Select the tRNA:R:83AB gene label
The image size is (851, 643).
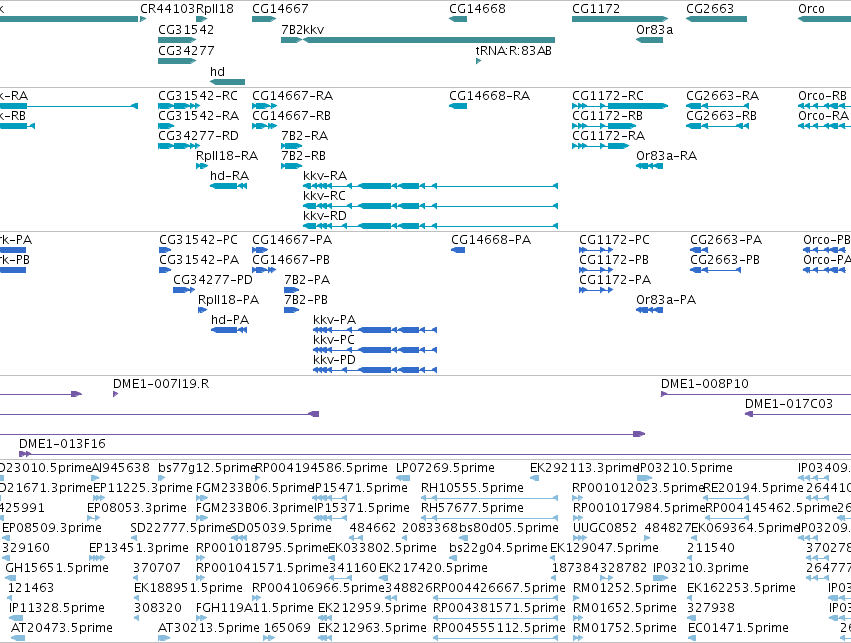513,50
